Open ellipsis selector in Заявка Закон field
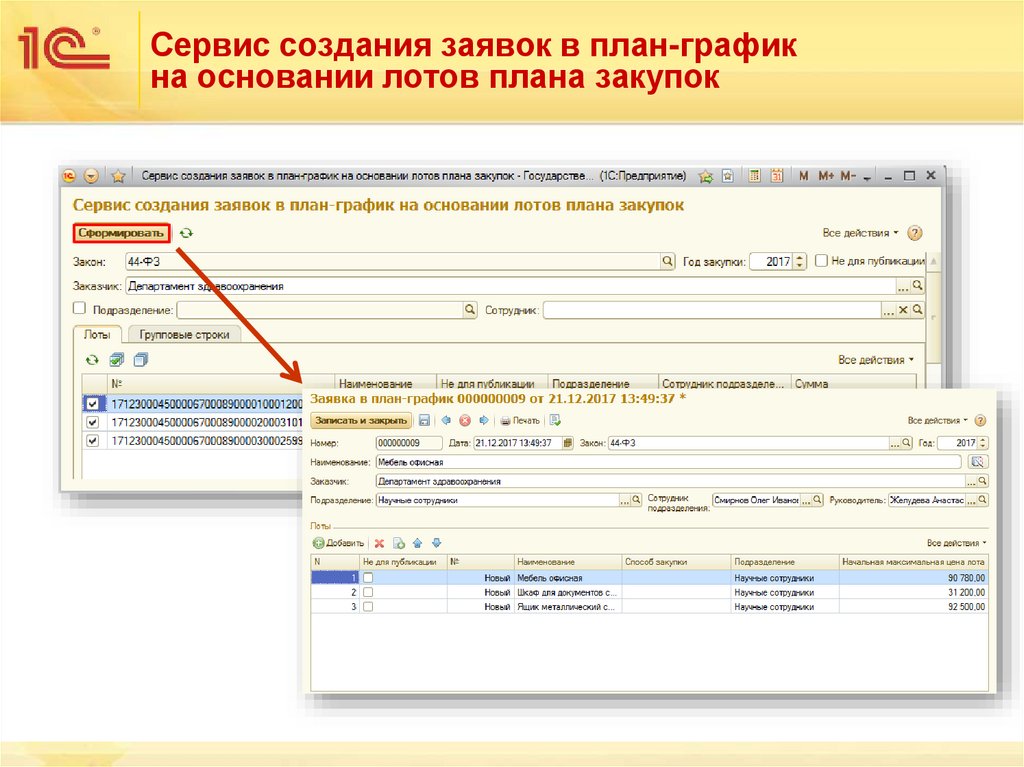Viewport: 1024px width, 767px height. pos(895,443)
